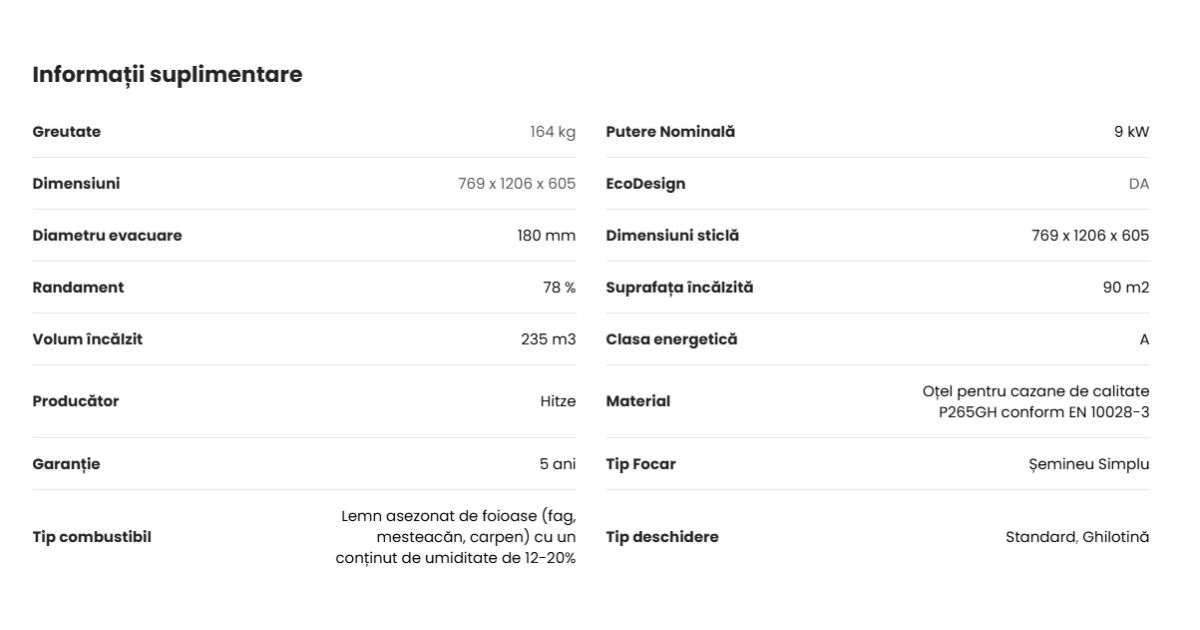
Task: Click the 'DA' EcoDesign value
Action: point(1139,184)
